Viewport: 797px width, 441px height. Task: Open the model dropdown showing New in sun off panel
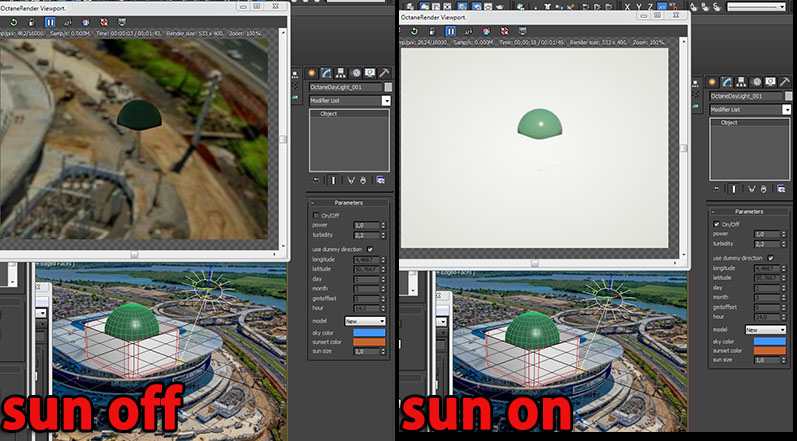click(x=365, y=321)
